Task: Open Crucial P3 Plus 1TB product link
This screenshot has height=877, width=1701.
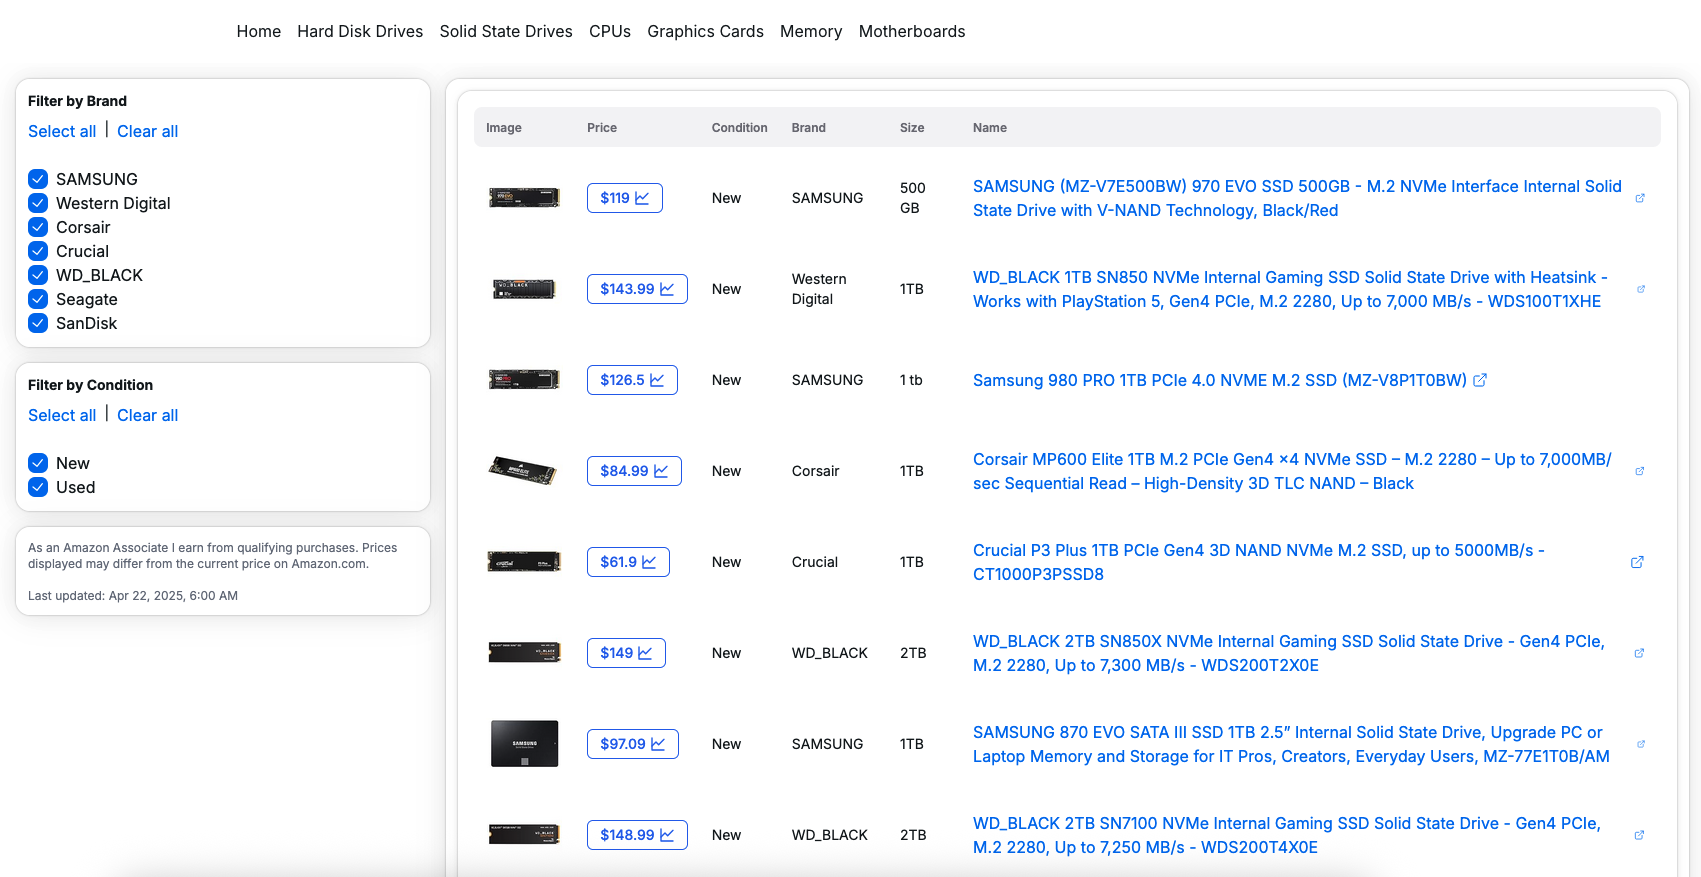Action: coord(1259,562)
